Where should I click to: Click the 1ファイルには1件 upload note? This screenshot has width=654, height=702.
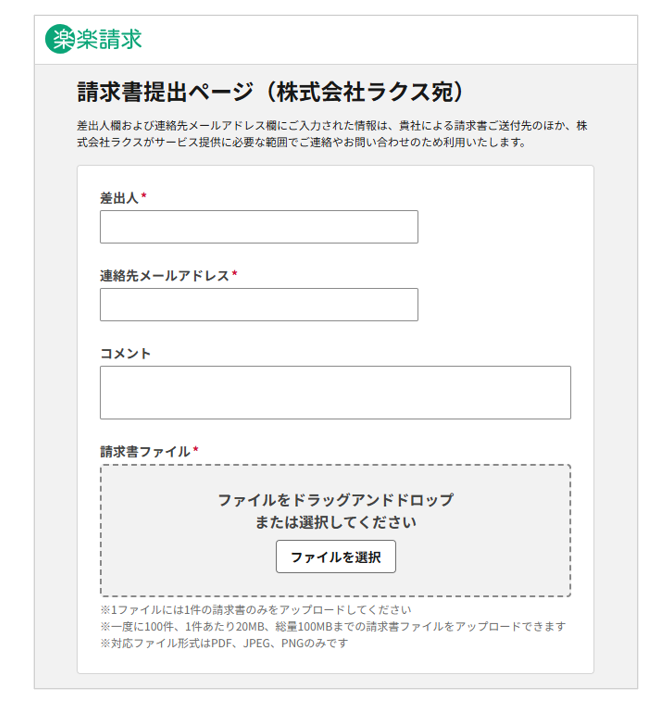tap(255, 610)
